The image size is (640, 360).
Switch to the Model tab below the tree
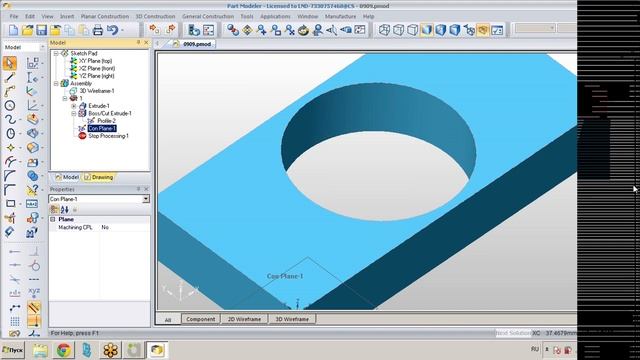67,177
